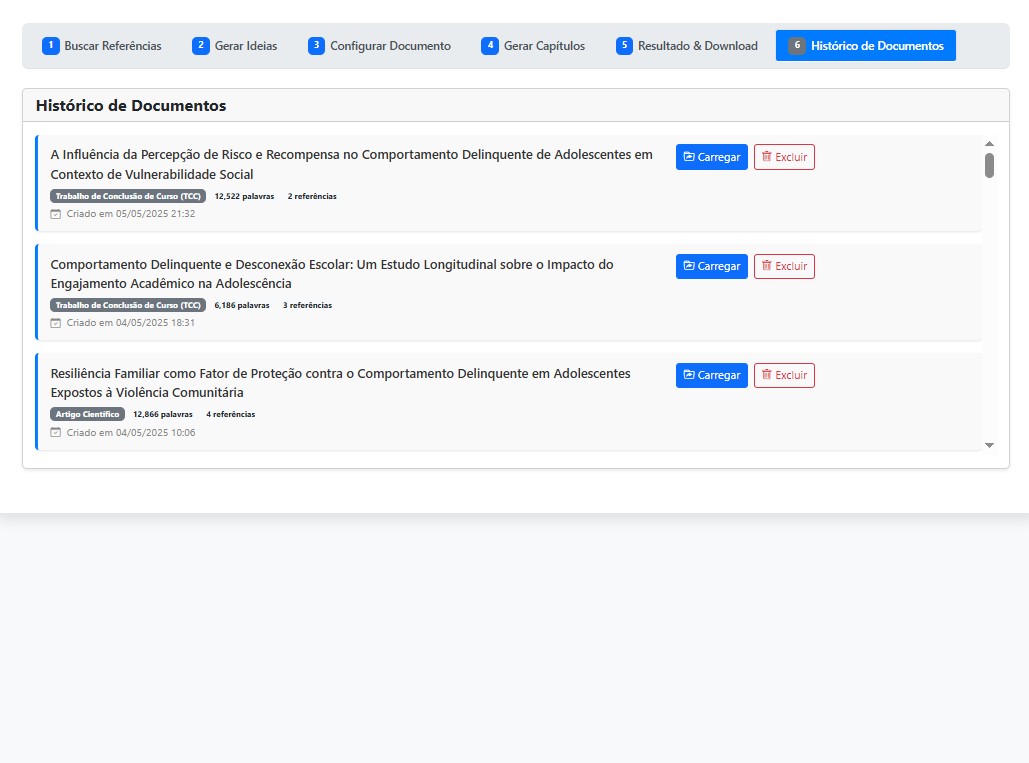
Task: Delete the Desconexão Escolar document
Action: point(784,266)
